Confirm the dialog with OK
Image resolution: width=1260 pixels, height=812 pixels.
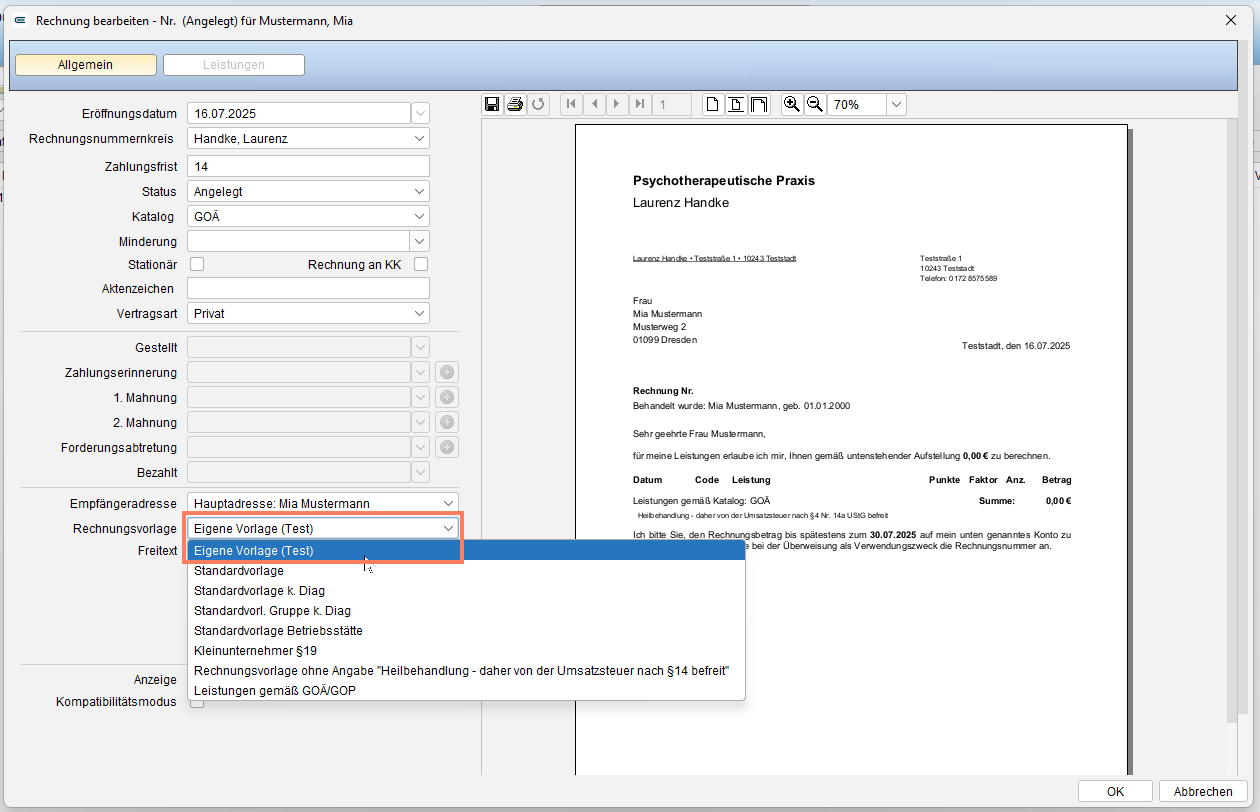[x=1115, y=791]
